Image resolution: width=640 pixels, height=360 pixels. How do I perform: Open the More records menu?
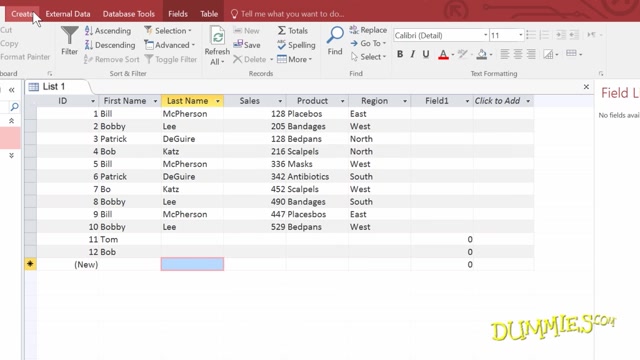[x=294, y=59]
